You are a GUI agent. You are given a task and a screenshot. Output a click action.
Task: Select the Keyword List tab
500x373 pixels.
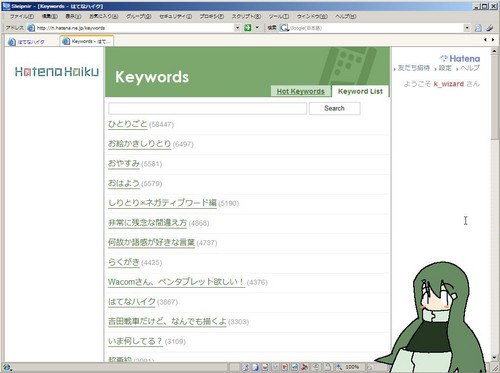pyautogui.click(x=360, y=91)
